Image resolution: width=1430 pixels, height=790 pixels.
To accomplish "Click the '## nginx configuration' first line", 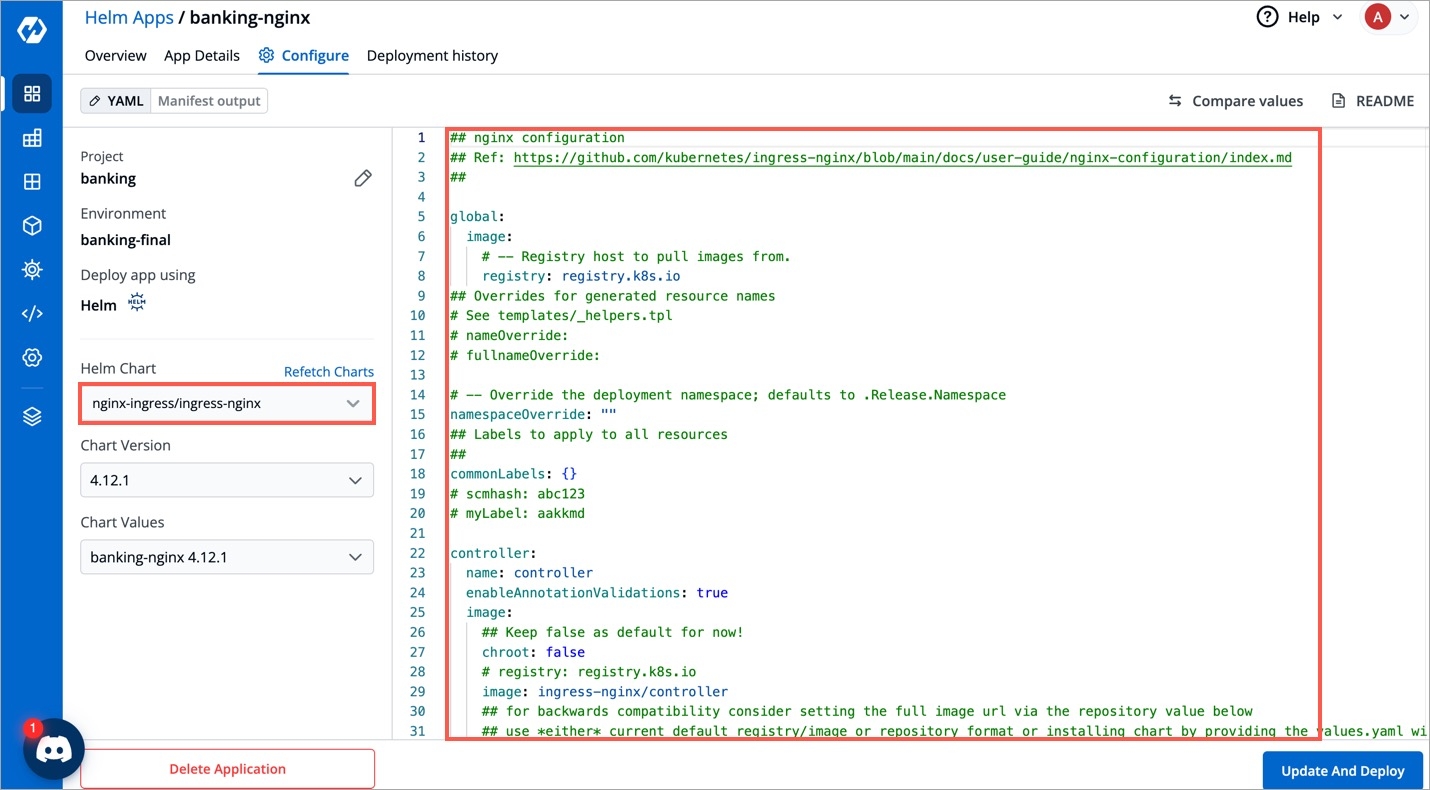I will click(537, 137).
